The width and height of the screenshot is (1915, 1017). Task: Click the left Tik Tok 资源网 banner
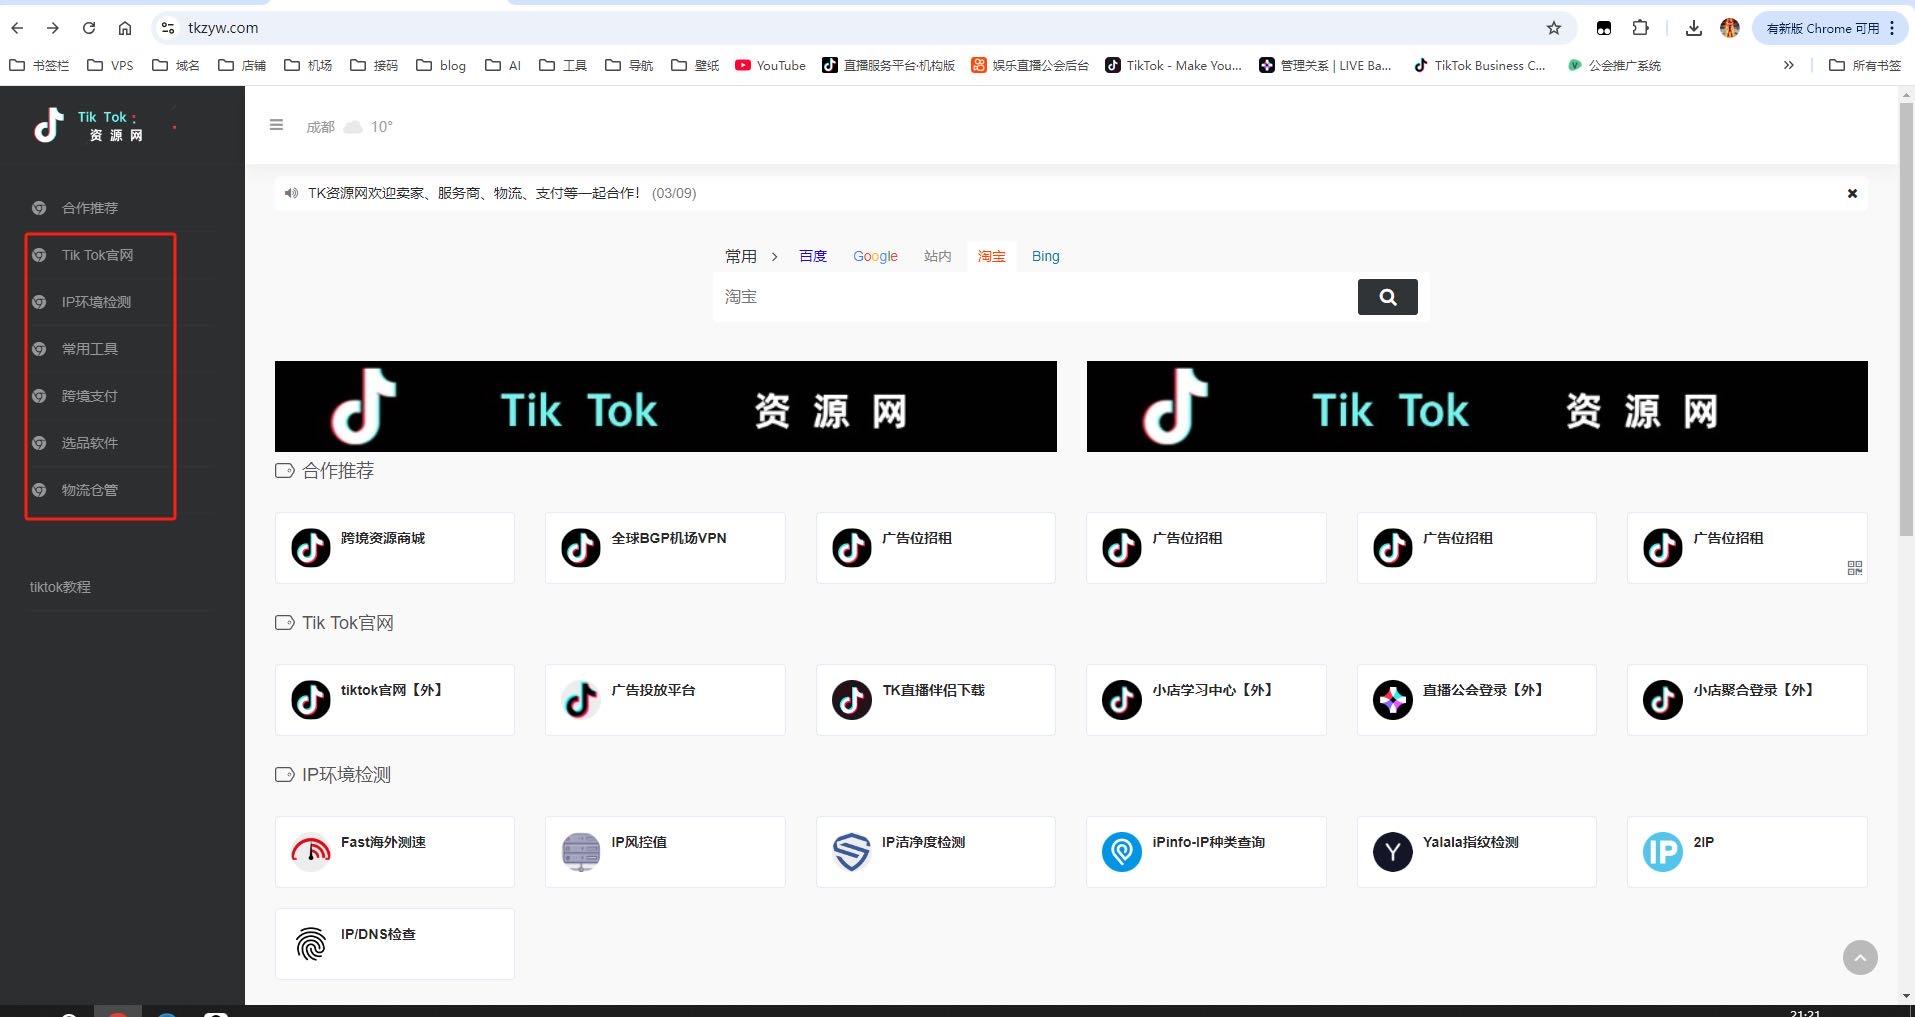point(666,406)
